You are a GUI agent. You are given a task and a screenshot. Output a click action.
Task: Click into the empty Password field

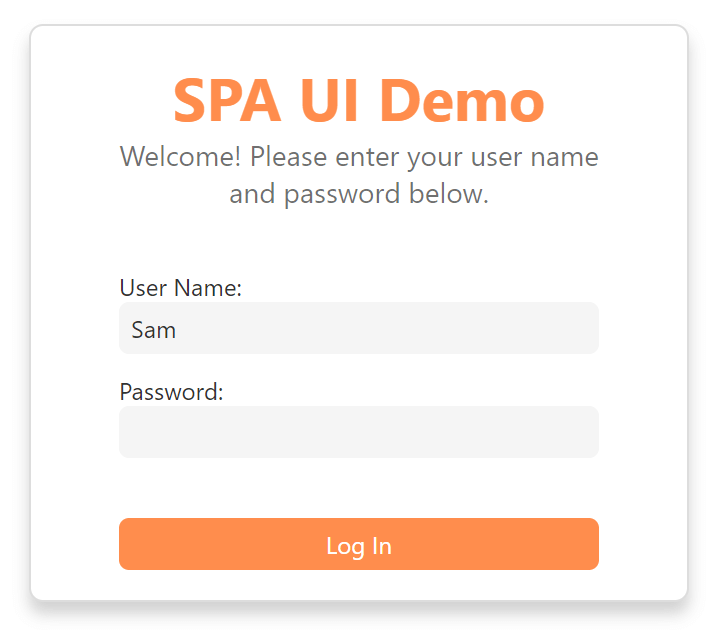tap(358, 432)
